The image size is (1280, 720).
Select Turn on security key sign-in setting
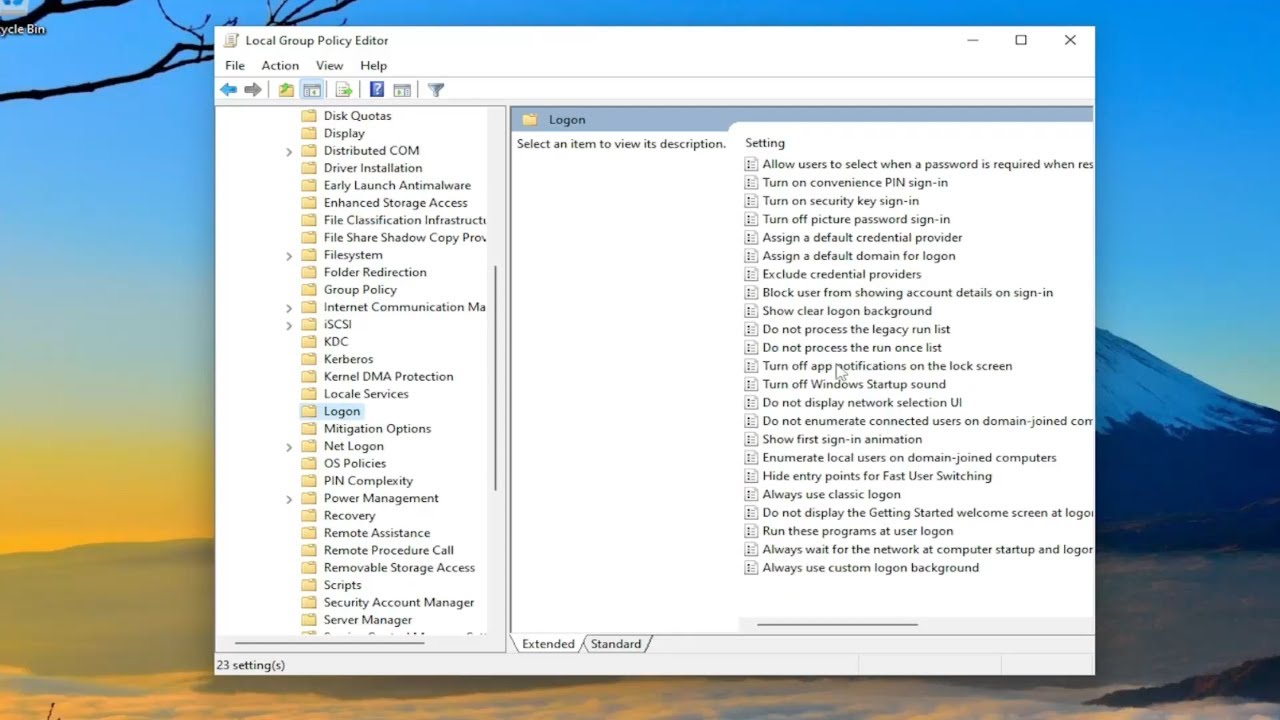point(840,201)
